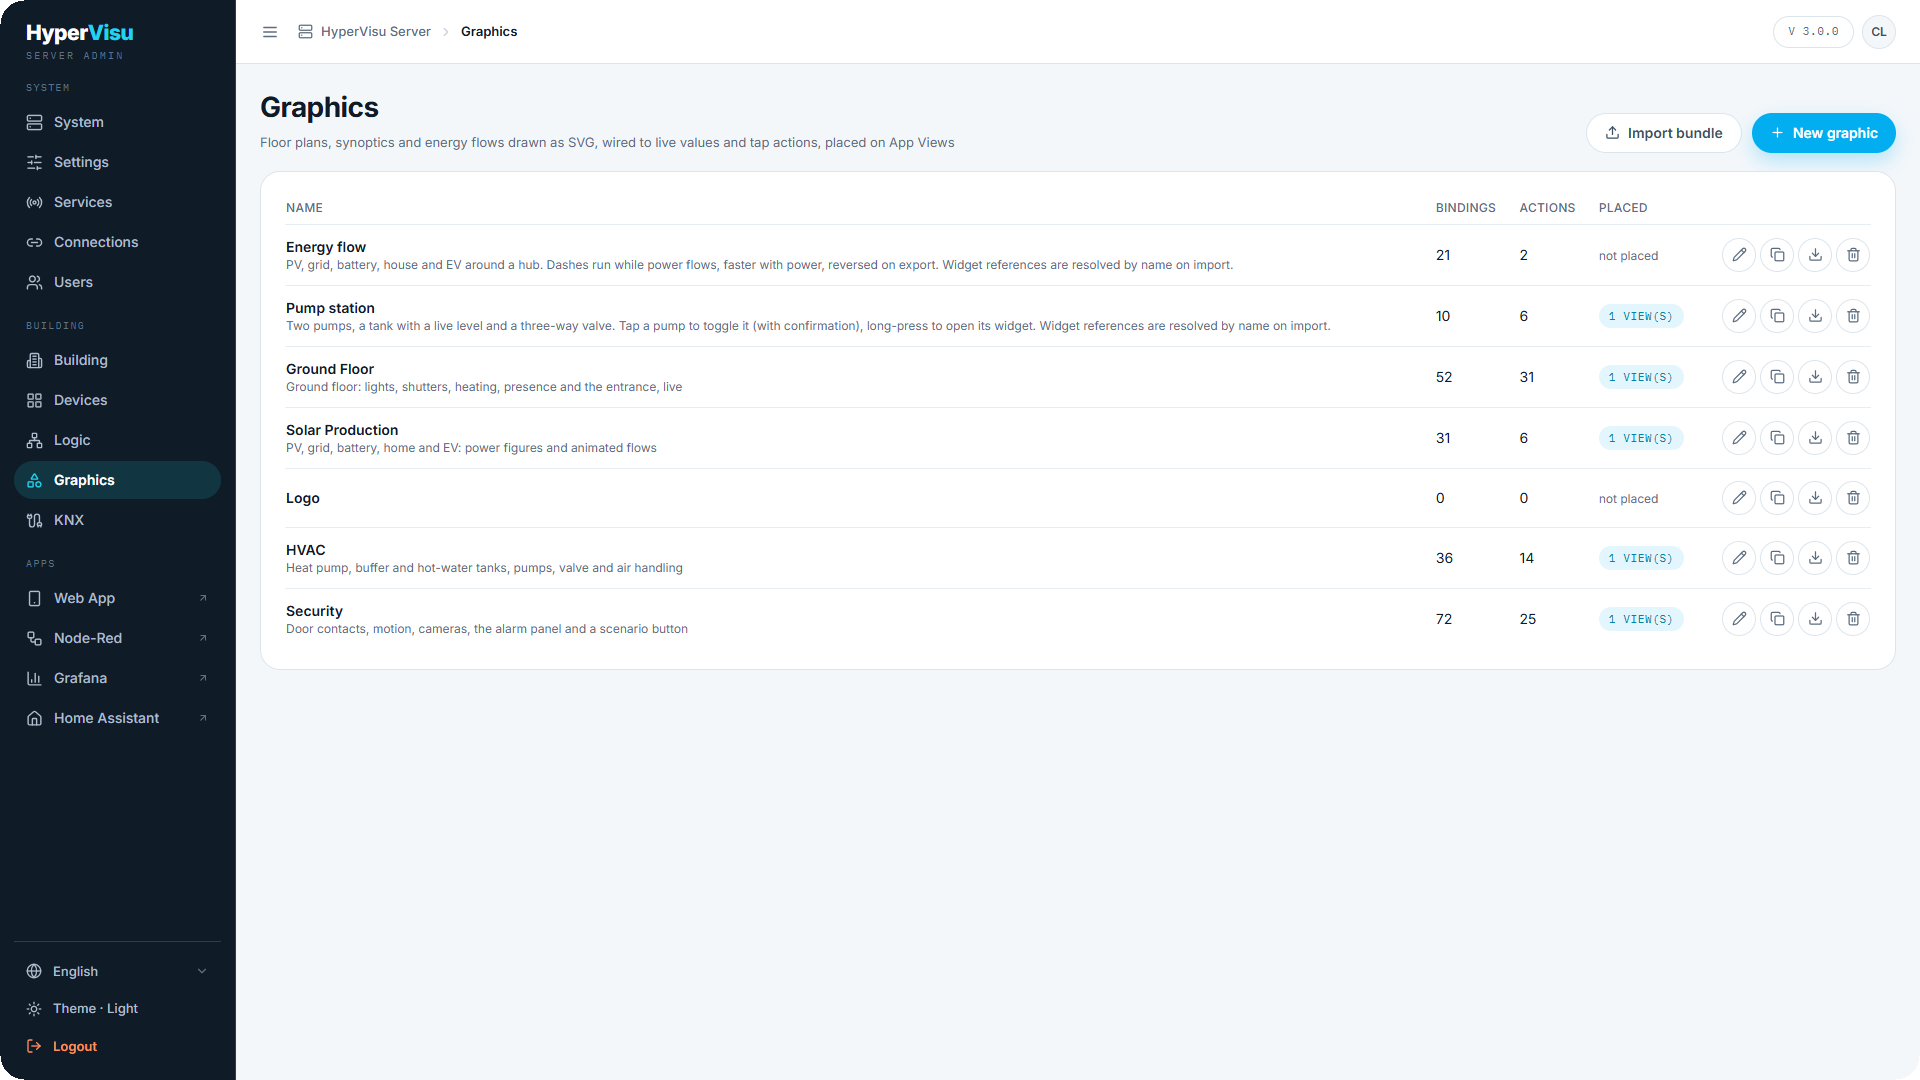Launch the Web App external link

click(x=118, y=598)
